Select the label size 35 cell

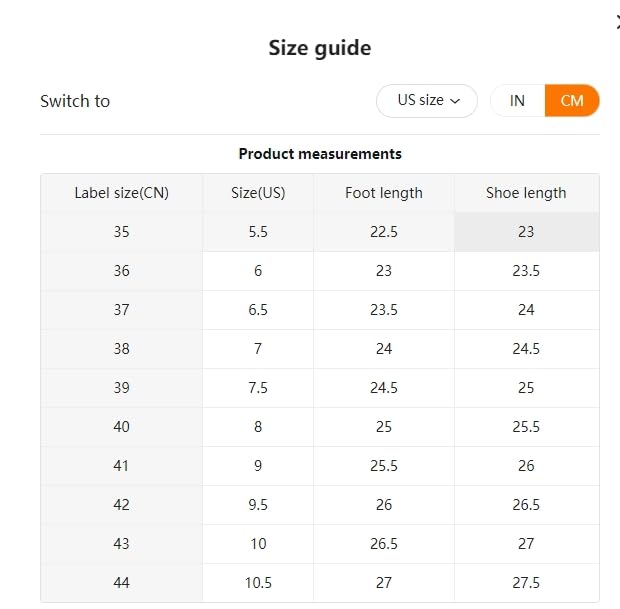(121, 232)
